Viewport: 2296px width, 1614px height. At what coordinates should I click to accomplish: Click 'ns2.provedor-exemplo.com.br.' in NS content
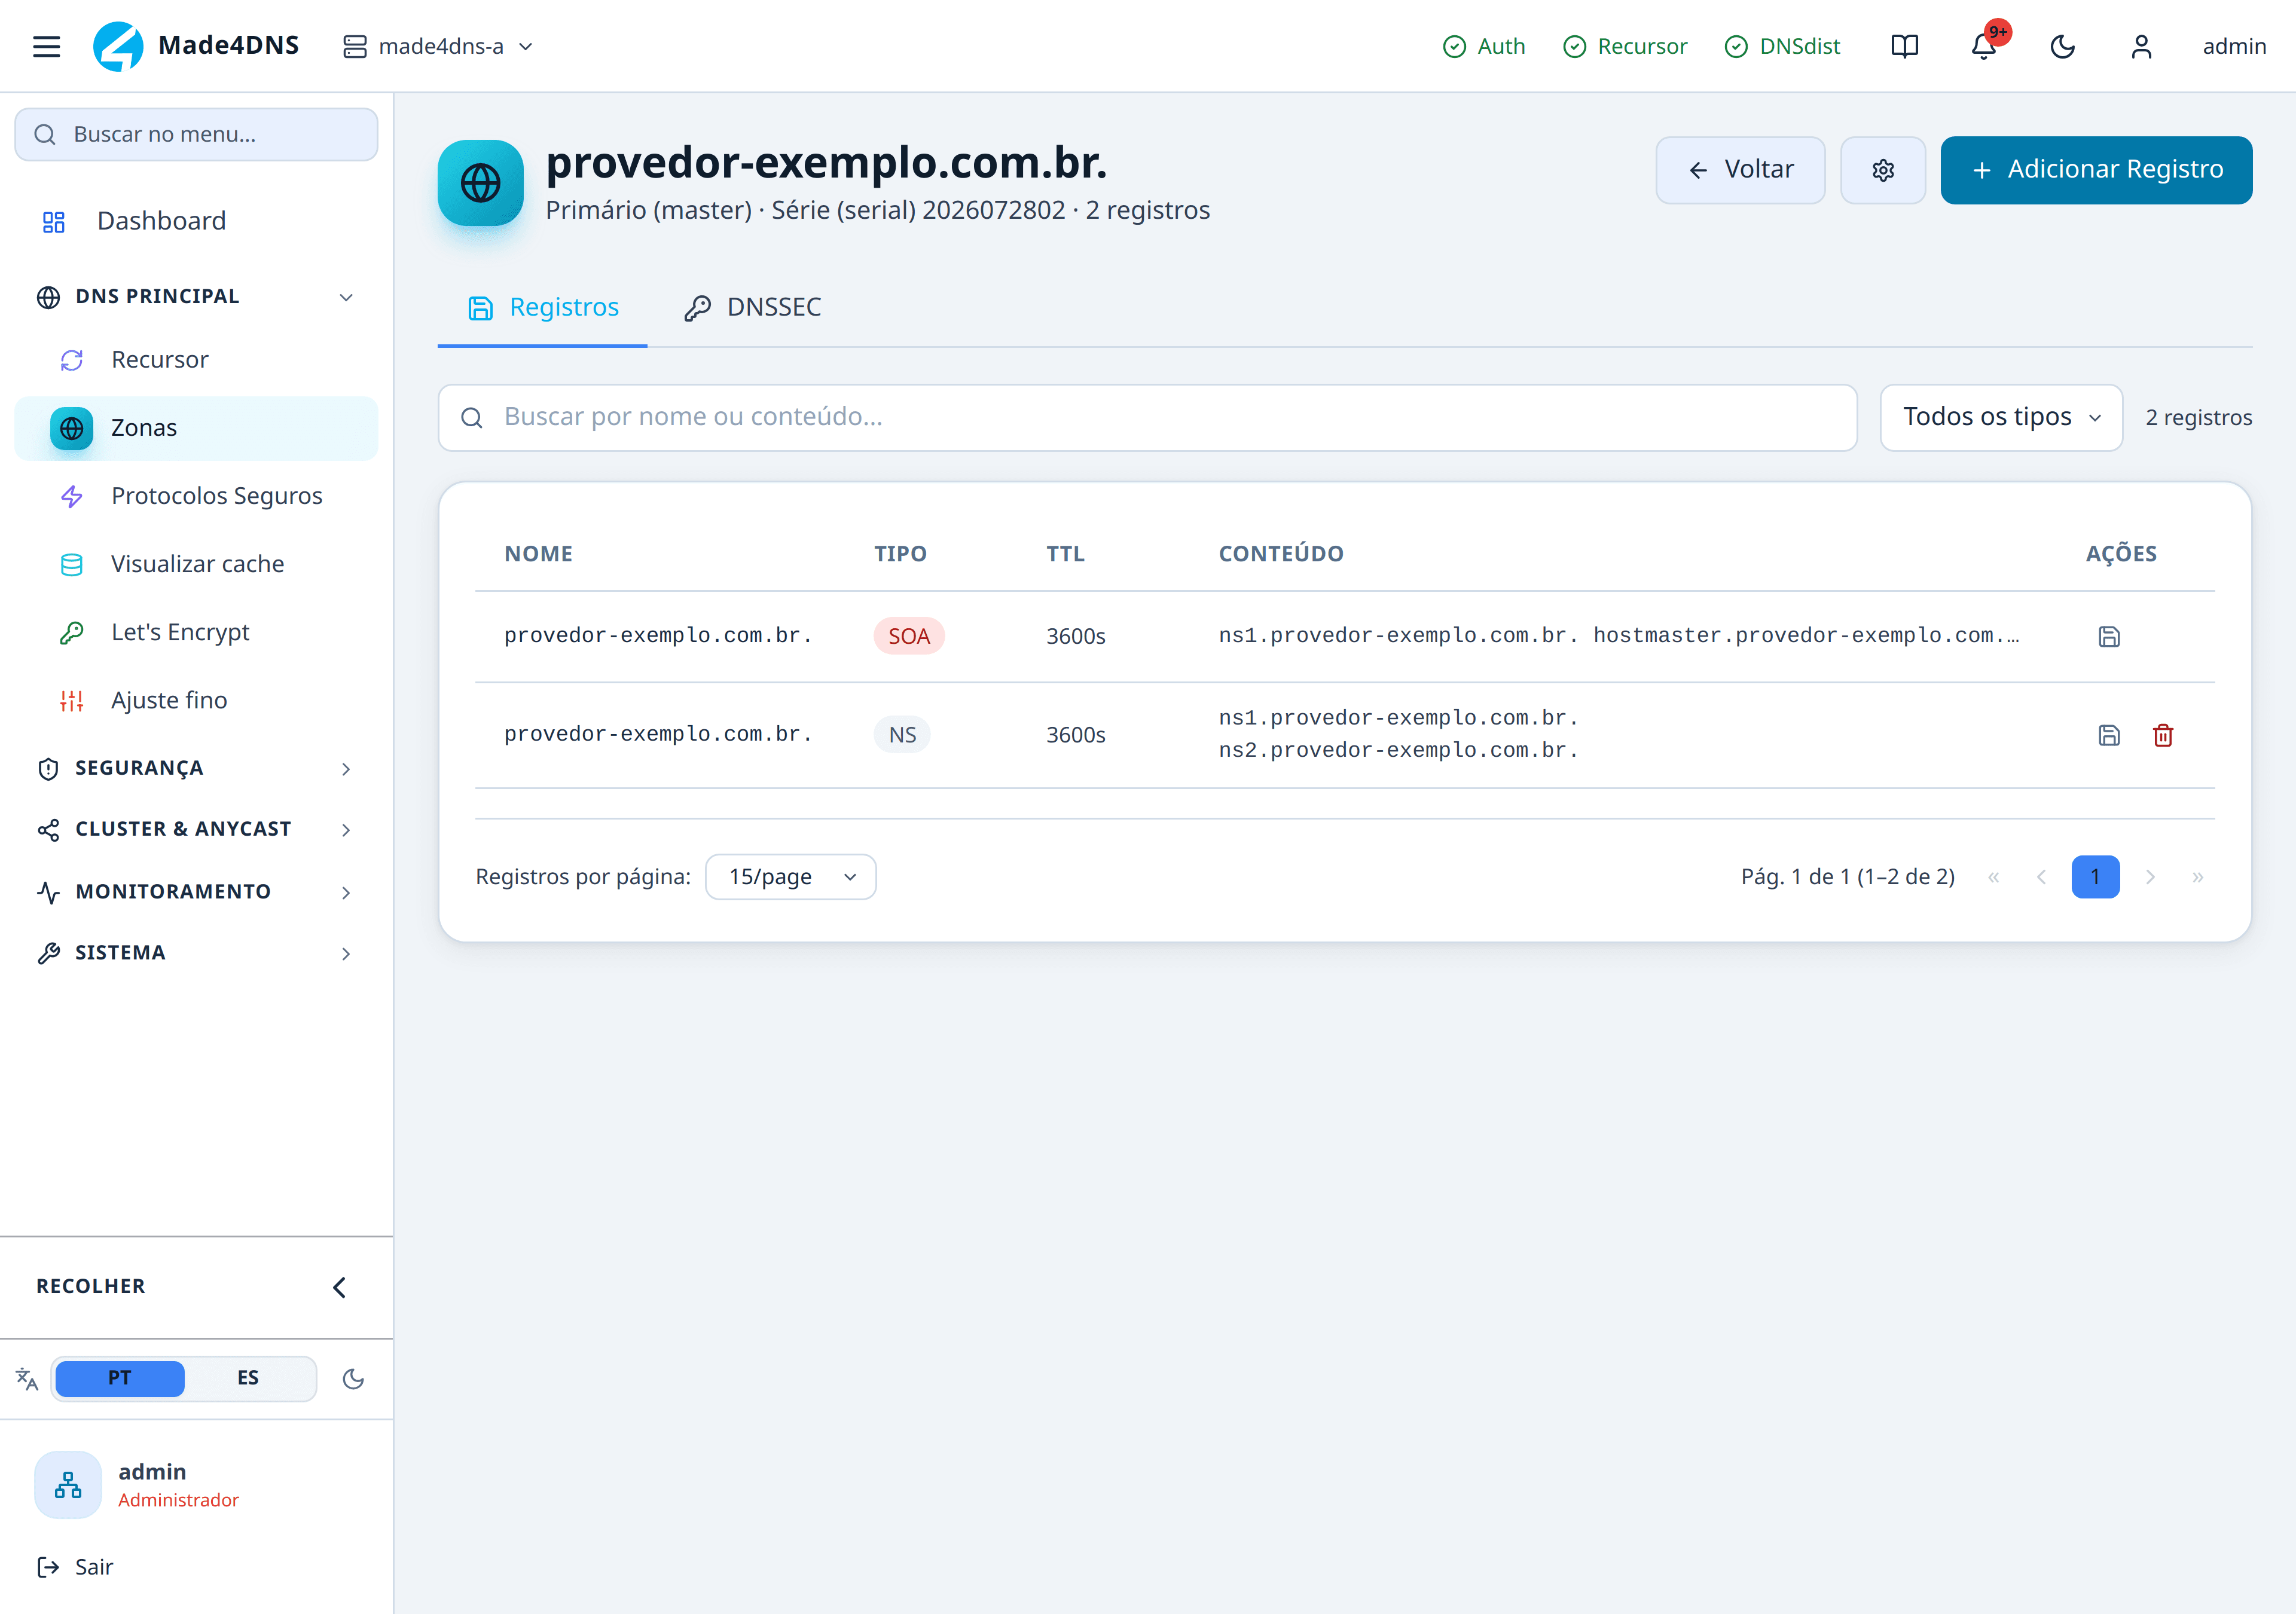coord(1398,750)
